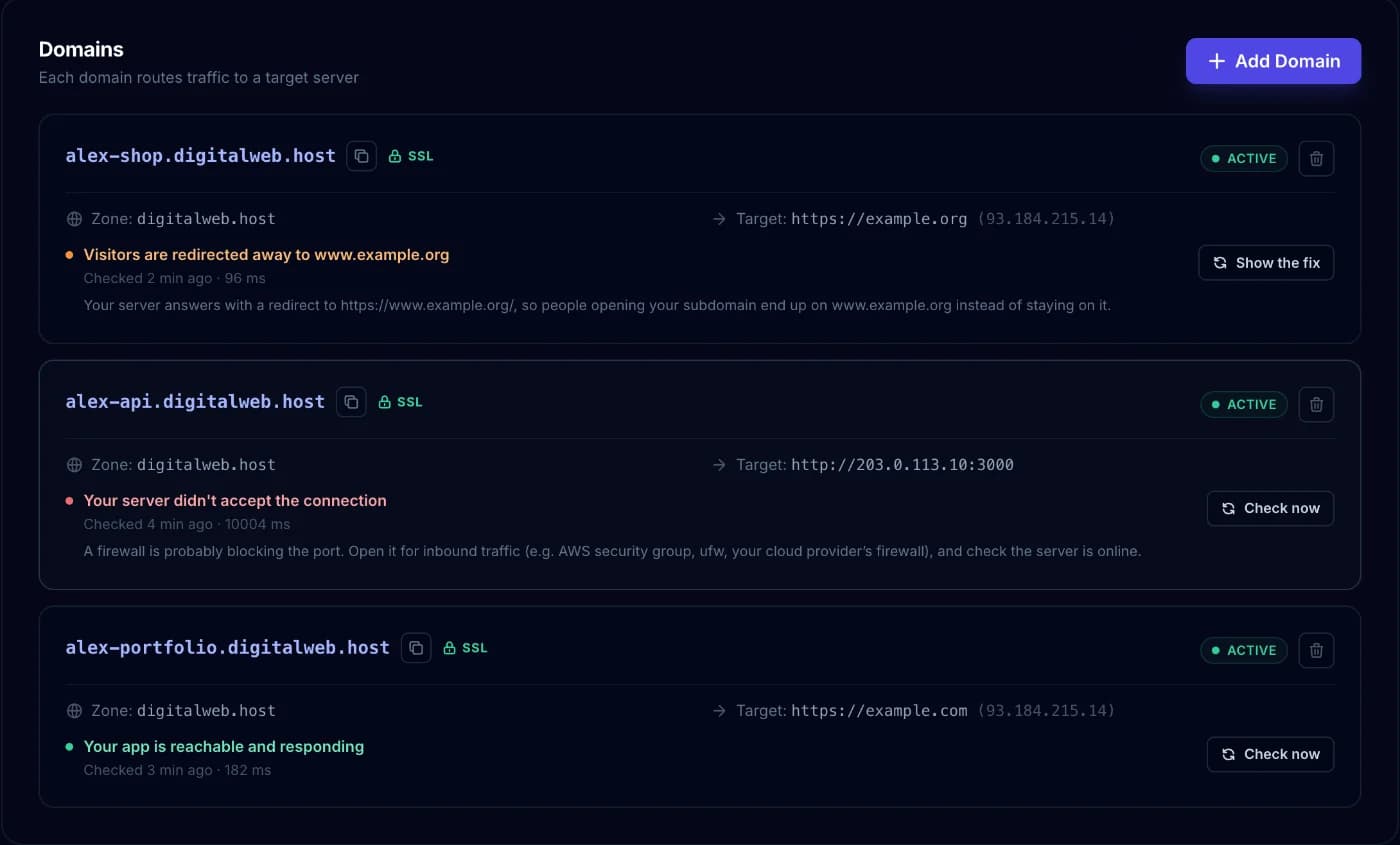The image size is (1400, 845).
Task: Click target URL https://example.org
Action: pos(879,219)
